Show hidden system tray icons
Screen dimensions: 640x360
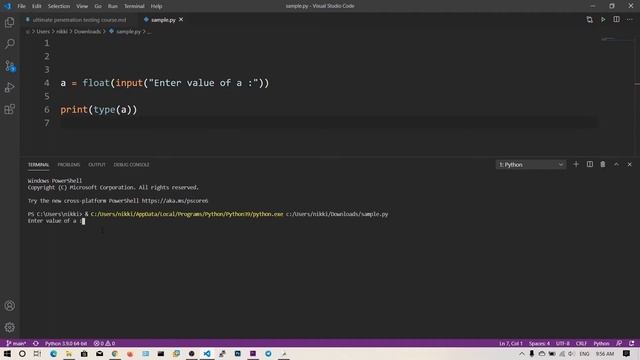tap(522, 354)
